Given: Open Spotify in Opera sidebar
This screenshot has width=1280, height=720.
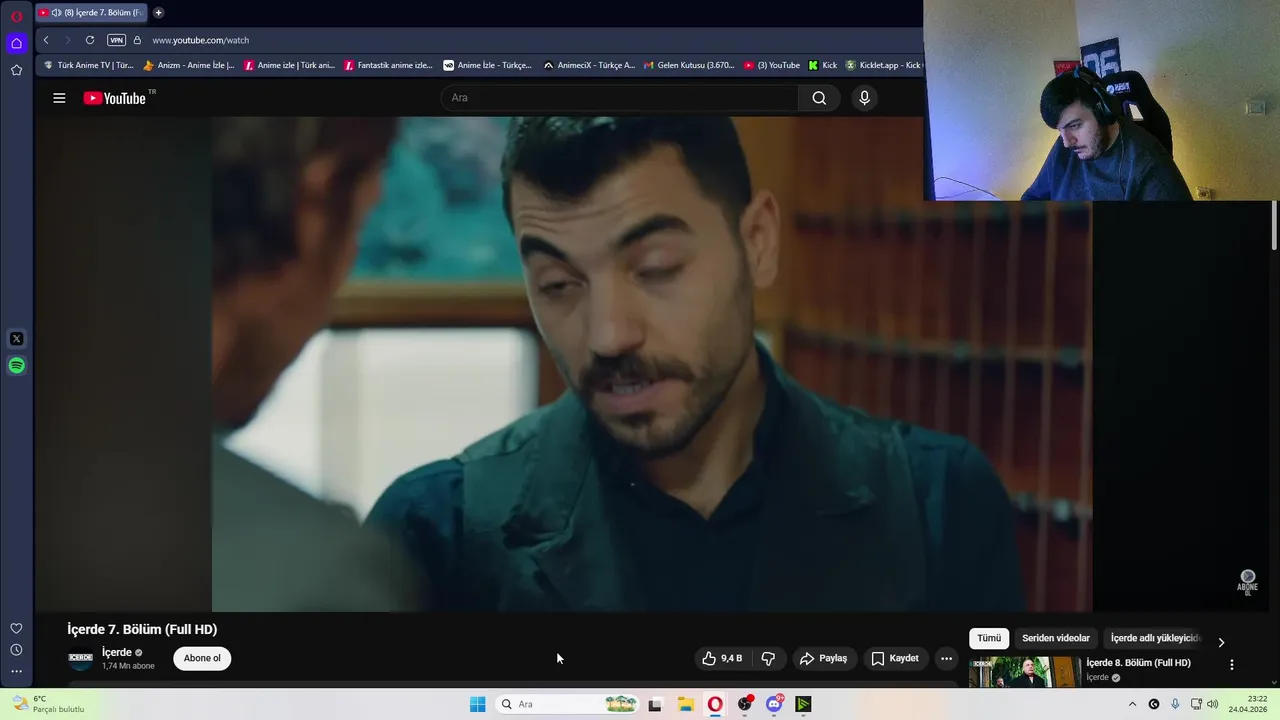Looking at the screenshot, I should tap(16, 366).
